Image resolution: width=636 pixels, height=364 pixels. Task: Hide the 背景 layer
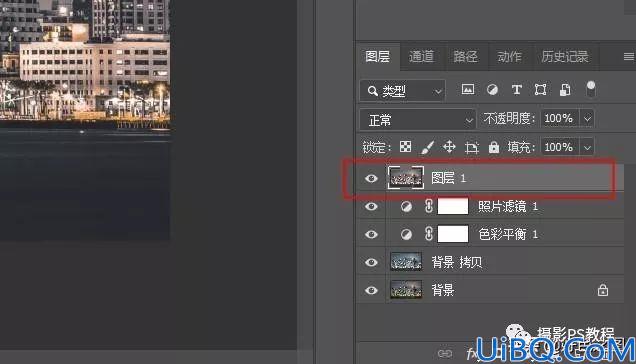371,291
